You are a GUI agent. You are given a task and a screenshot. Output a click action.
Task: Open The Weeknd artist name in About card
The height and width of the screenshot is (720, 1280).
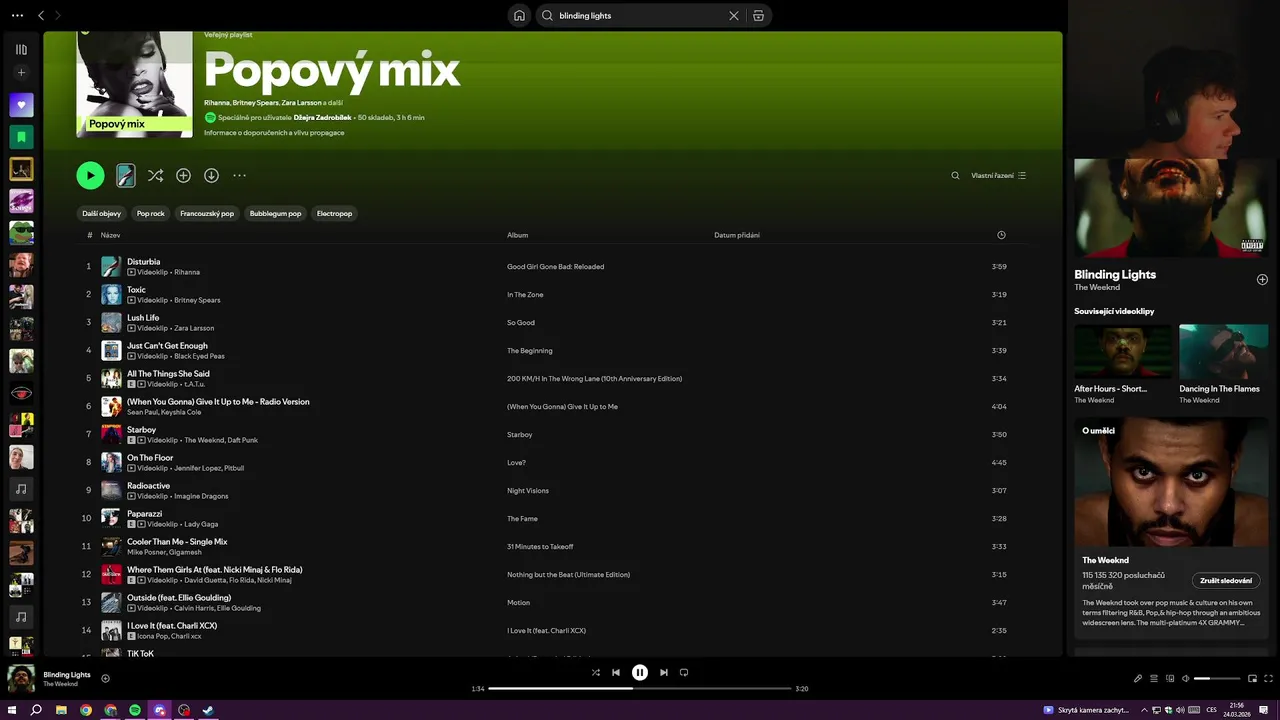click(1105, 560)
